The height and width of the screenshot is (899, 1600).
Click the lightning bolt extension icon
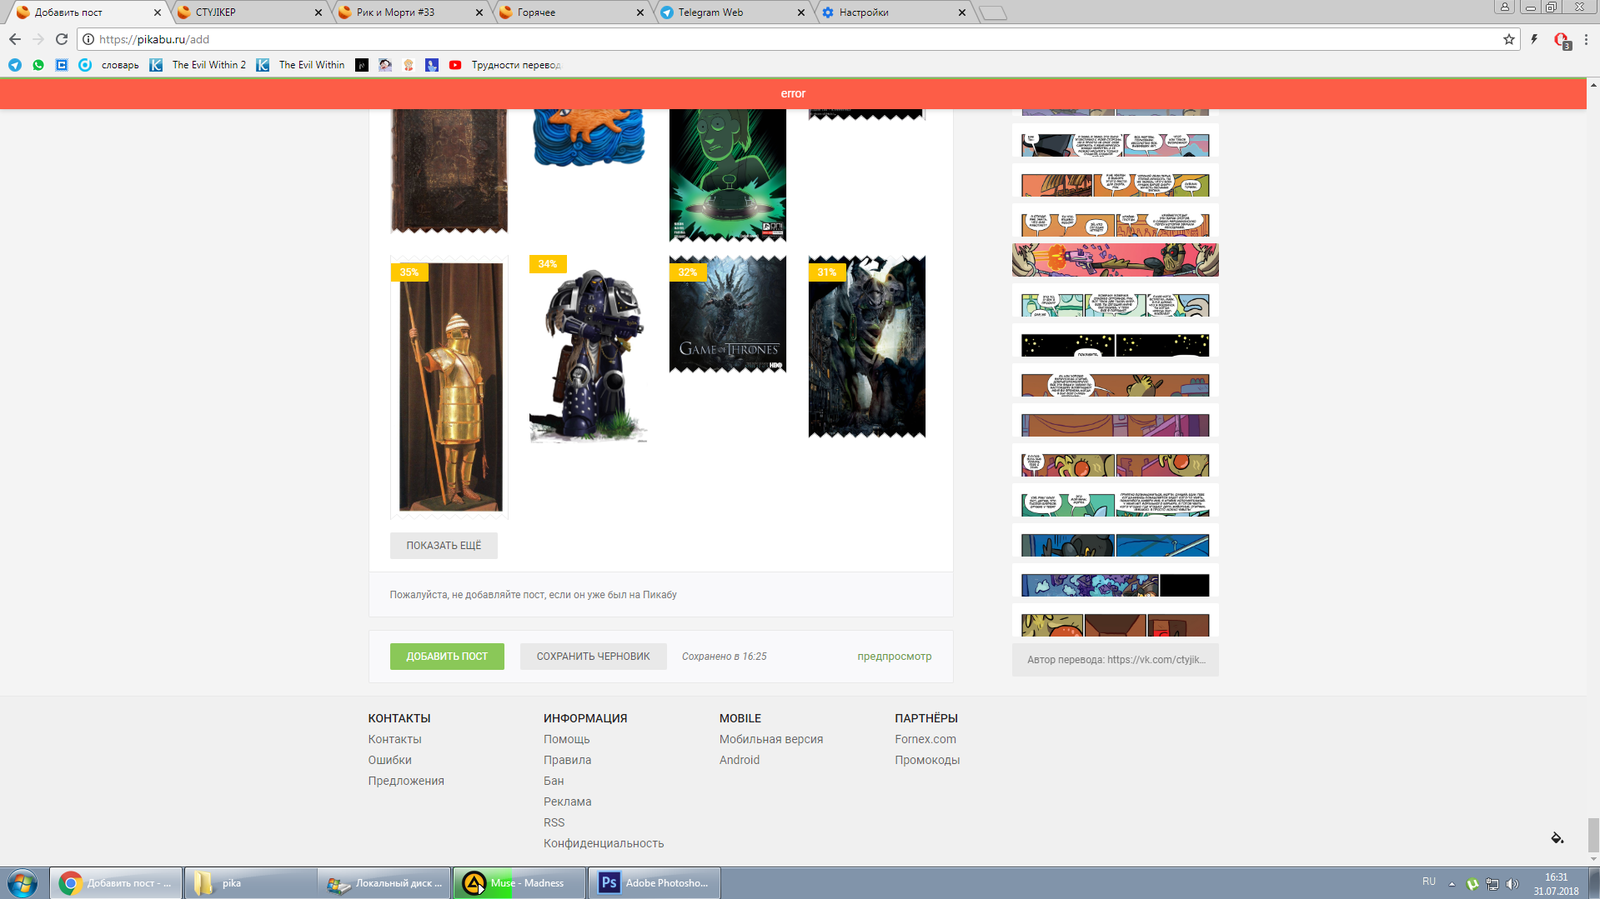[1534, 39]
